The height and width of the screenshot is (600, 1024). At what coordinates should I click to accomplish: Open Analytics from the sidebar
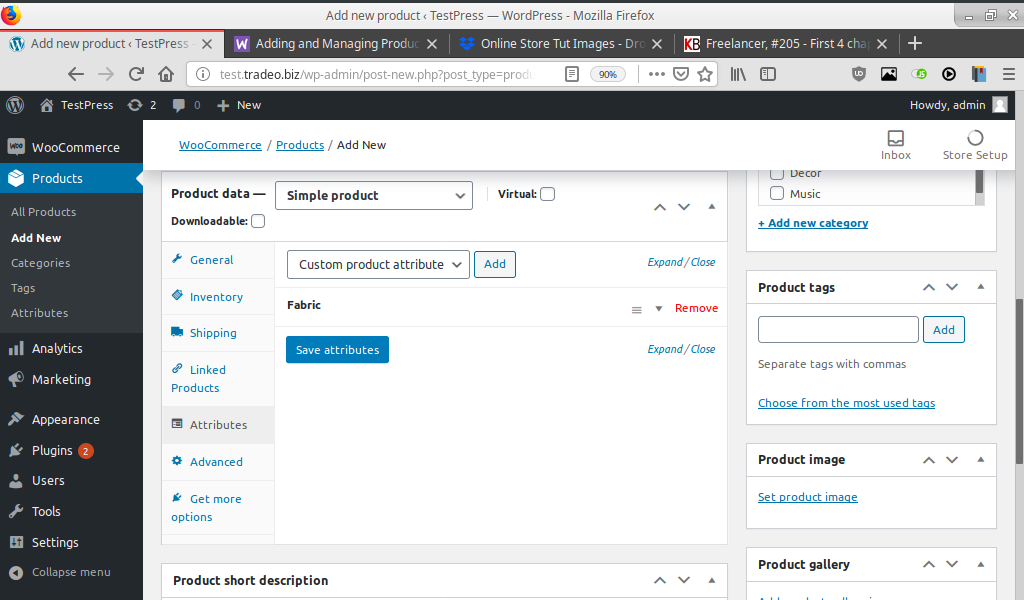[x=60, y=349]
